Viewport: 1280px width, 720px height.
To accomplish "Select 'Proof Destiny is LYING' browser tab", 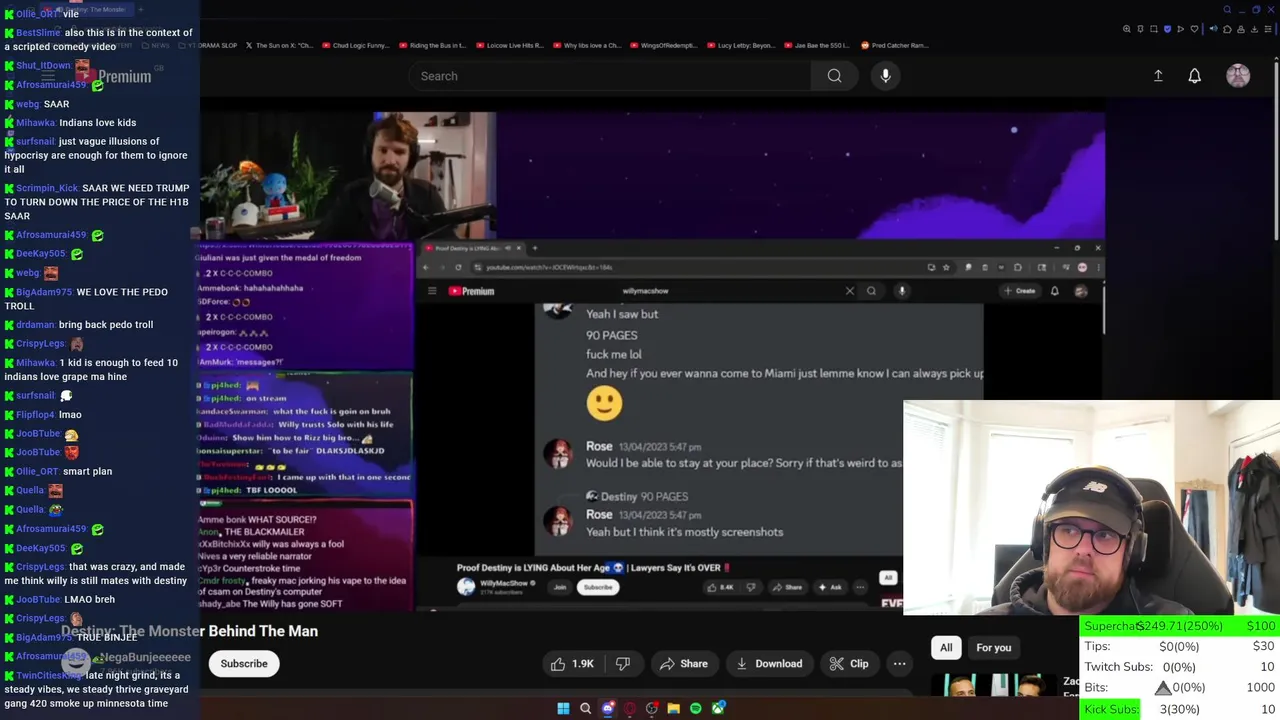I will tap(474, 248).
